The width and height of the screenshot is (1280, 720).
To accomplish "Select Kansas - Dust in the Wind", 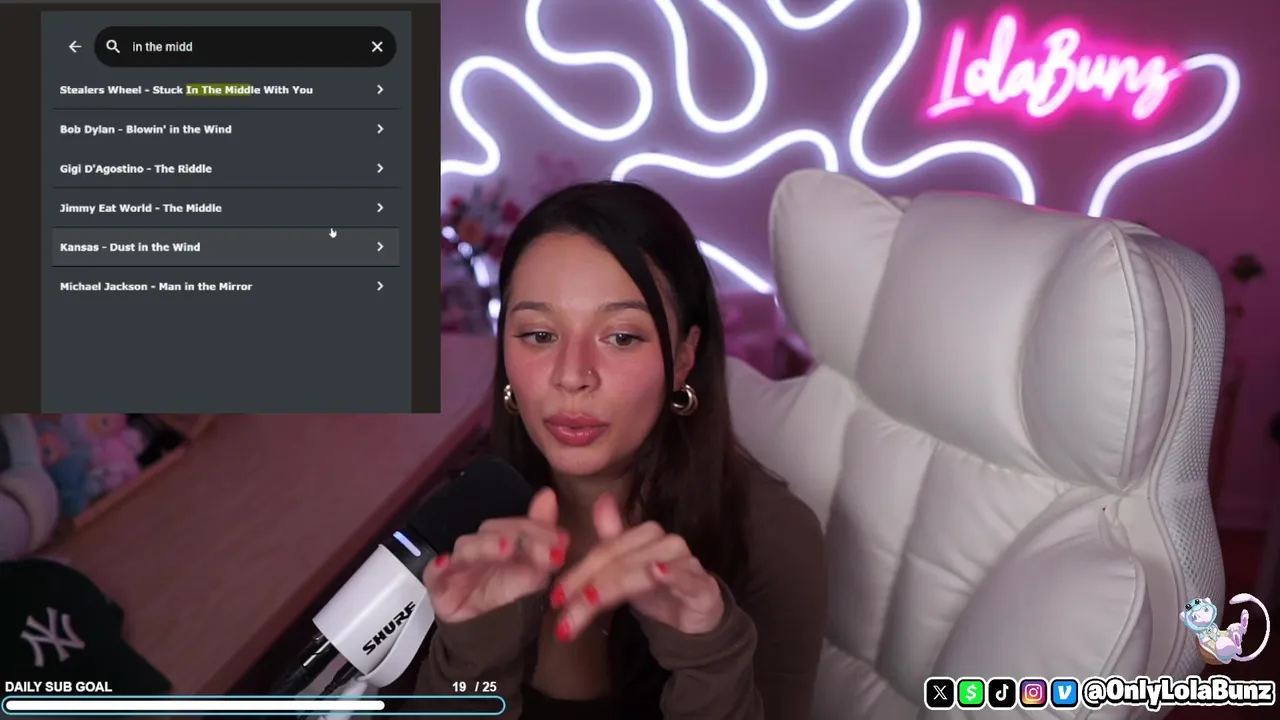I will (226, 247).
